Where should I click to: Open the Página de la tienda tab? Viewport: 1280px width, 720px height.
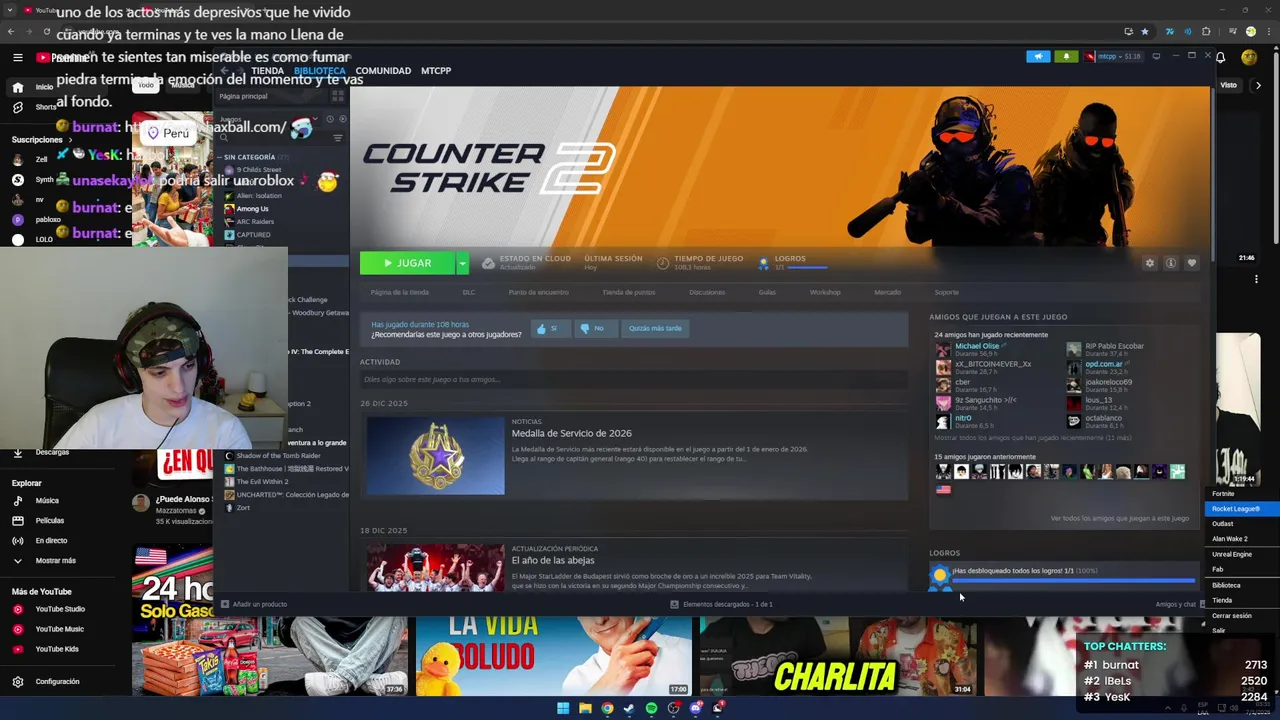[x=399, y=292]
